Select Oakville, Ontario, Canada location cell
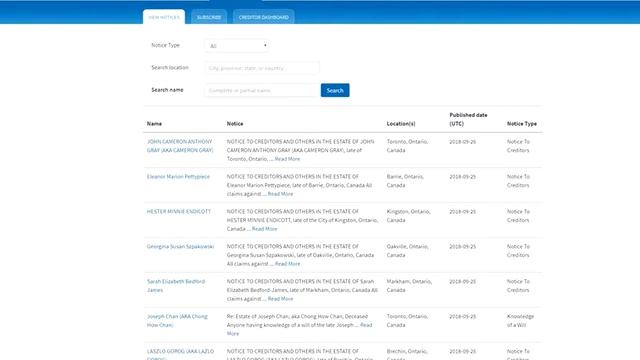This screenshot has height=360, width=640. coord(407,251)
